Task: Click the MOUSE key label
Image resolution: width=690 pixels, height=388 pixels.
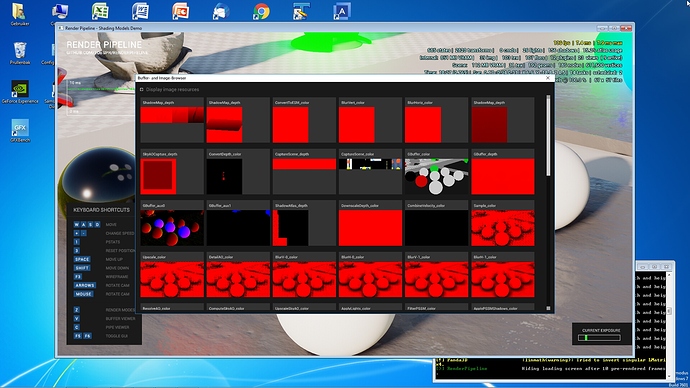Action: (x=83, y=294)
